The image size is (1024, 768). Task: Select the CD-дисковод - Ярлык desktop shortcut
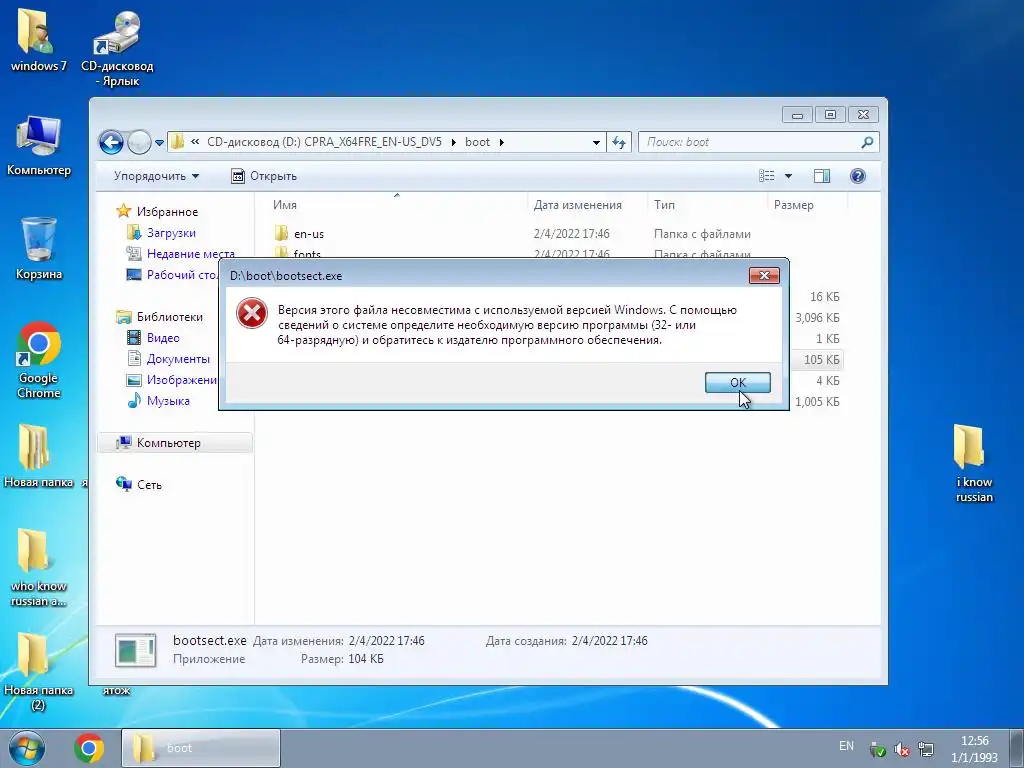[x=117, y=48]
